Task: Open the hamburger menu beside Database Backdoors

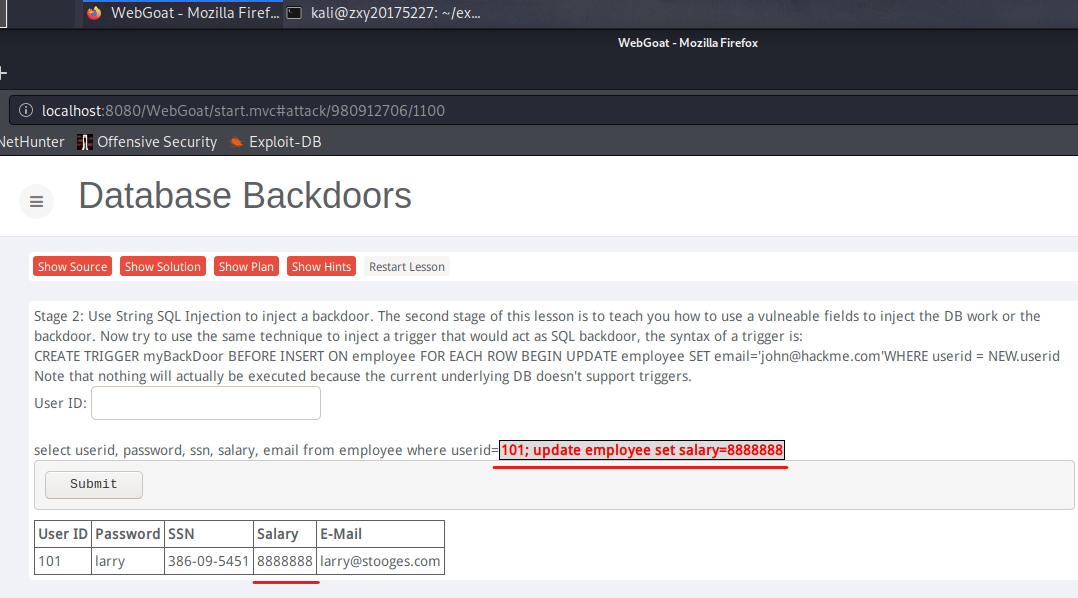Action: click(36, 201)
